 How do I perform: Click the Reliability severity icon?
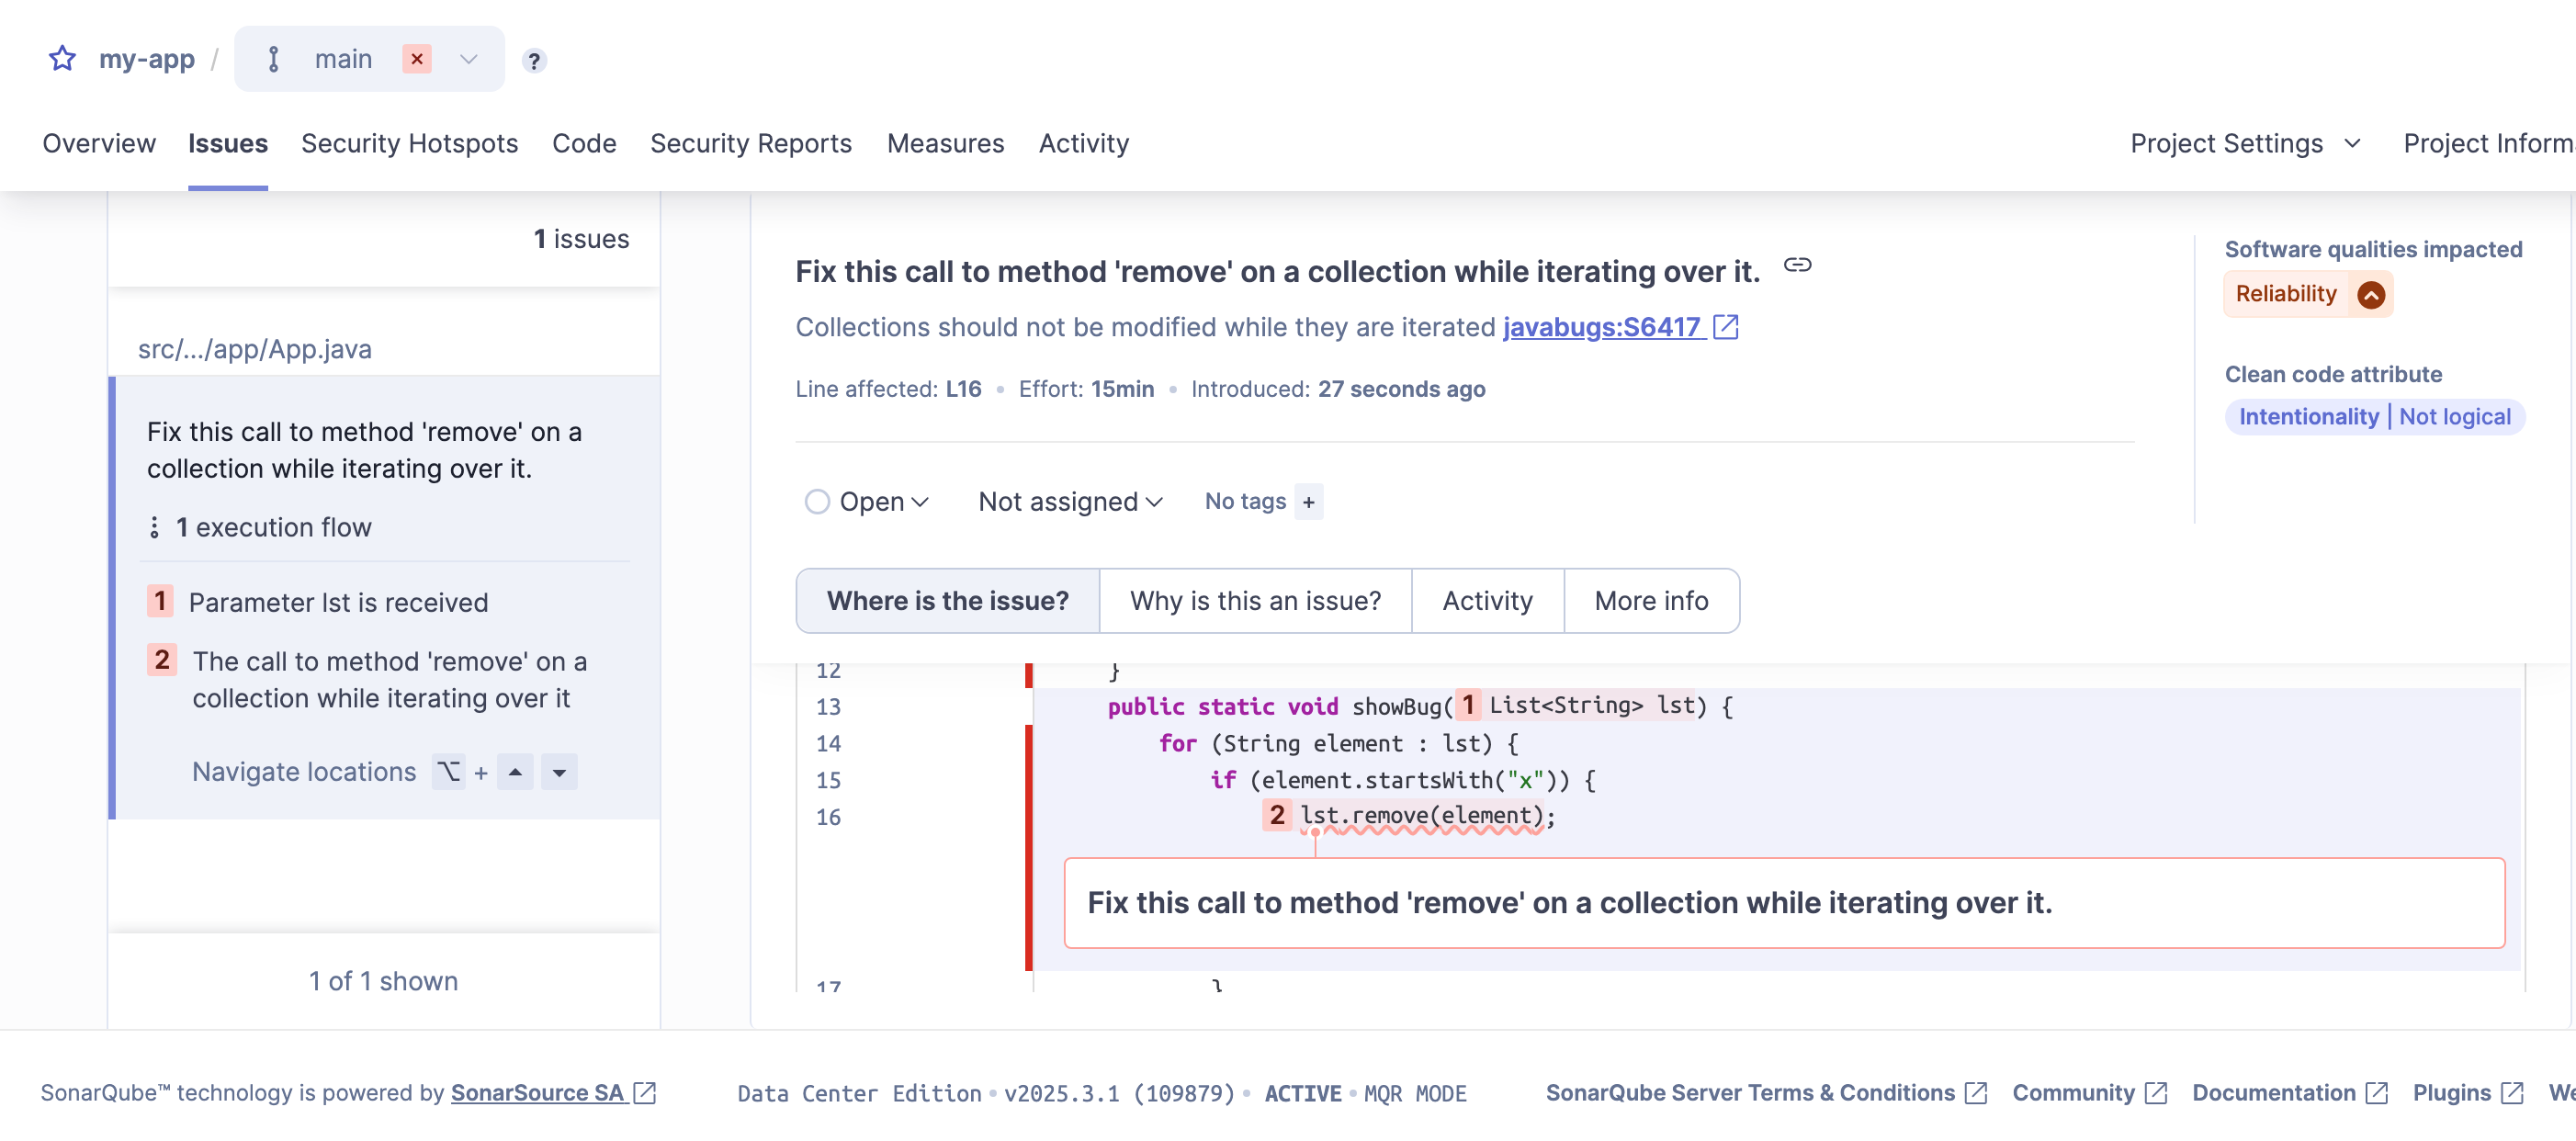[x=2370, y=295]
